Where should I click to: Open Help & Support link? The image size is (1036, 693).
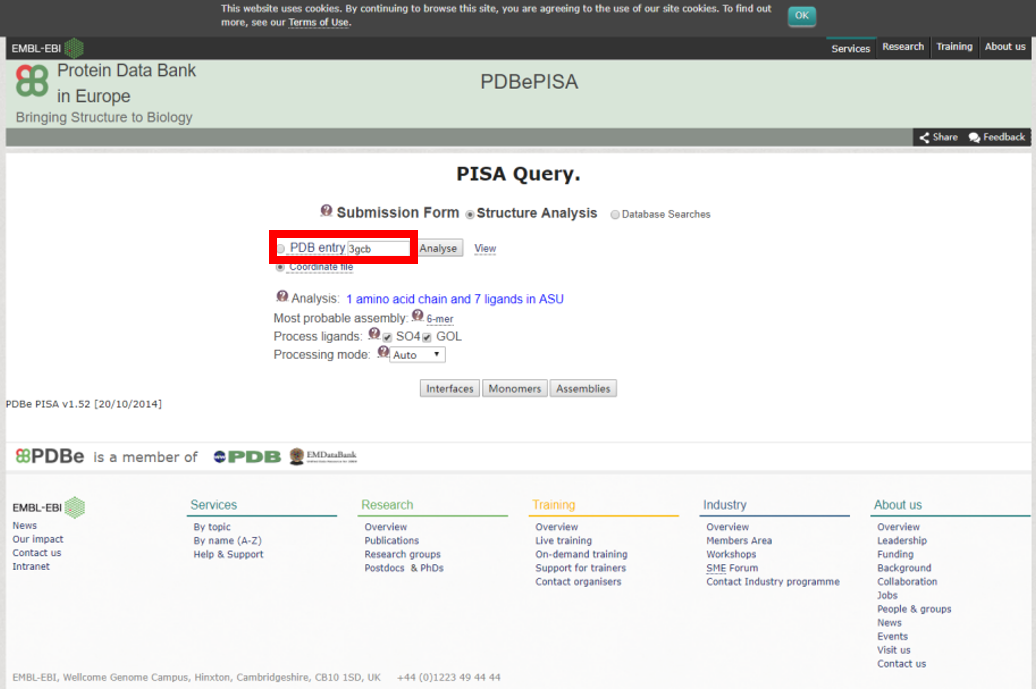[x=229, y=555]
